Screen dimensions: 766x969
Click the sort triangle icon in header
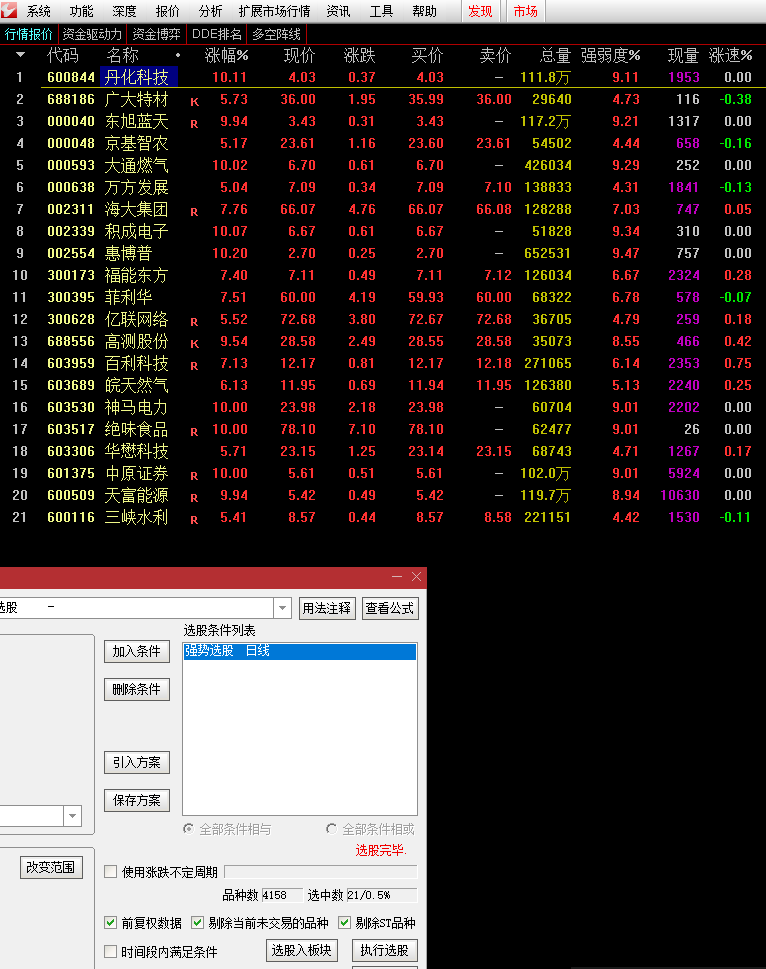point(20,55)
